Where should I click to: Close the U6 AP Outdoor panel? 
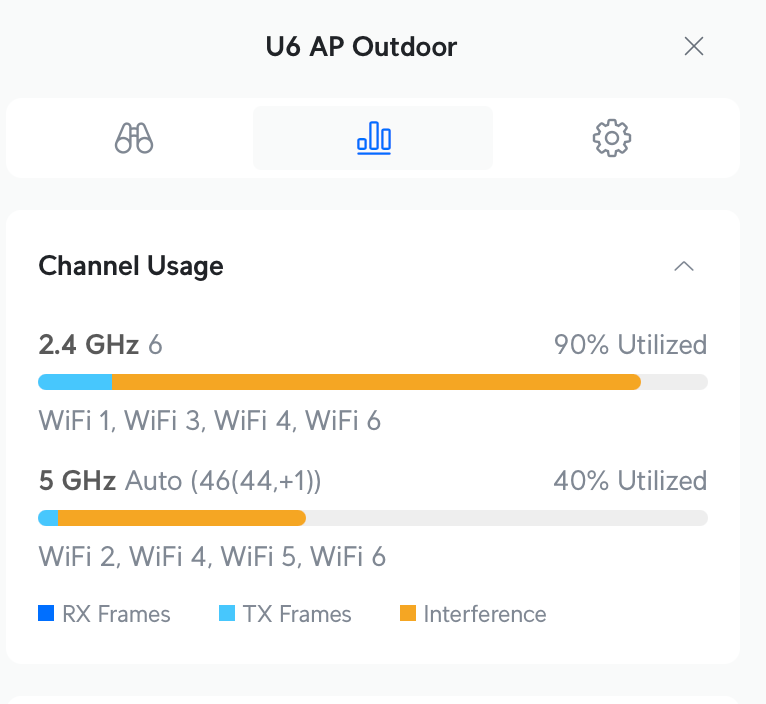point(694,46)
